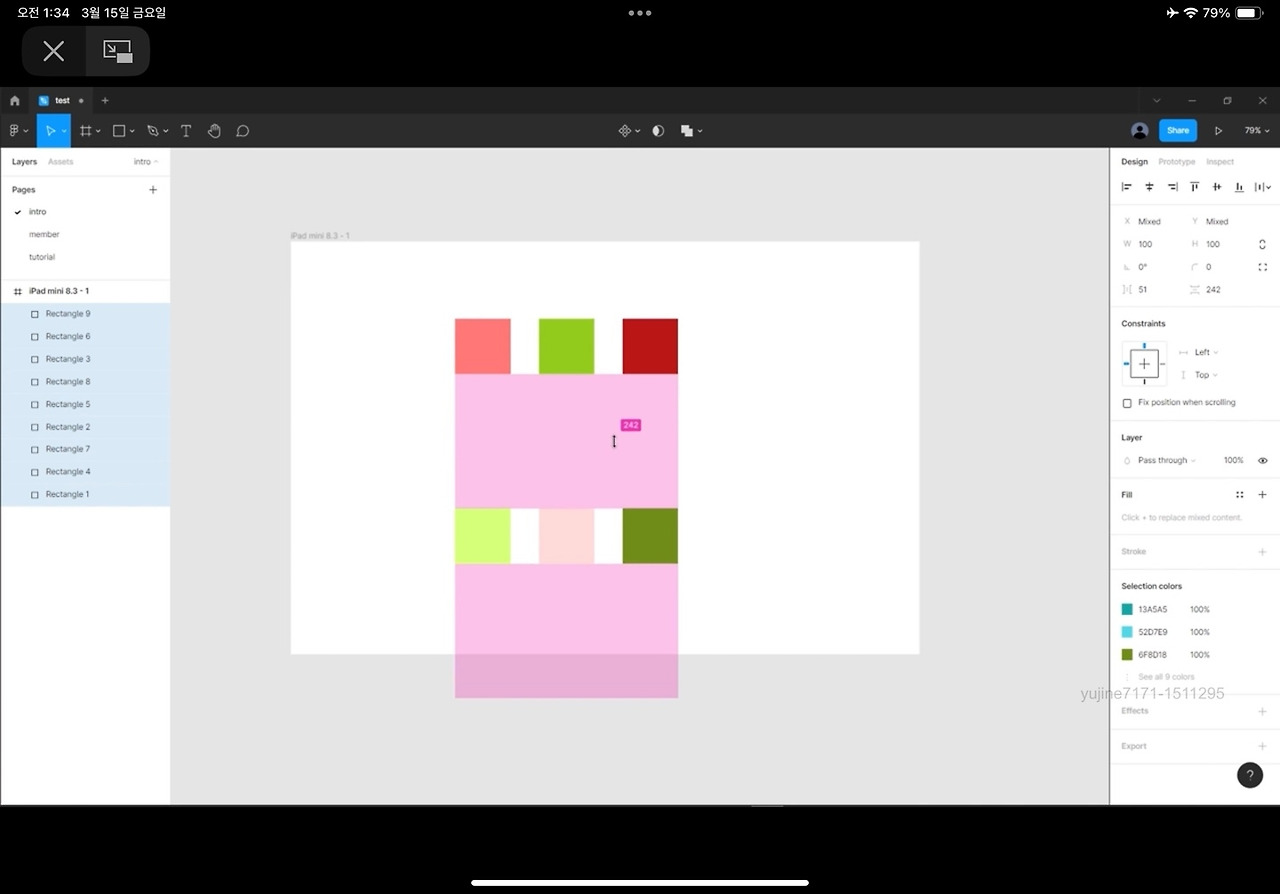Screen dimensions: 1280x894
Task: Add a fill with the plus icon
Action: (1262, 495)
